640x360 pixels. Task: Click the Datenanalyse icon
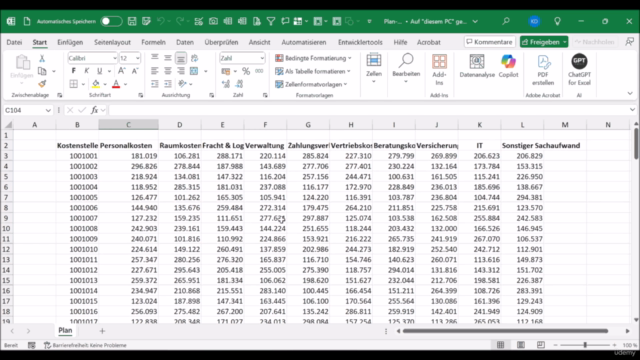[477, 66]
